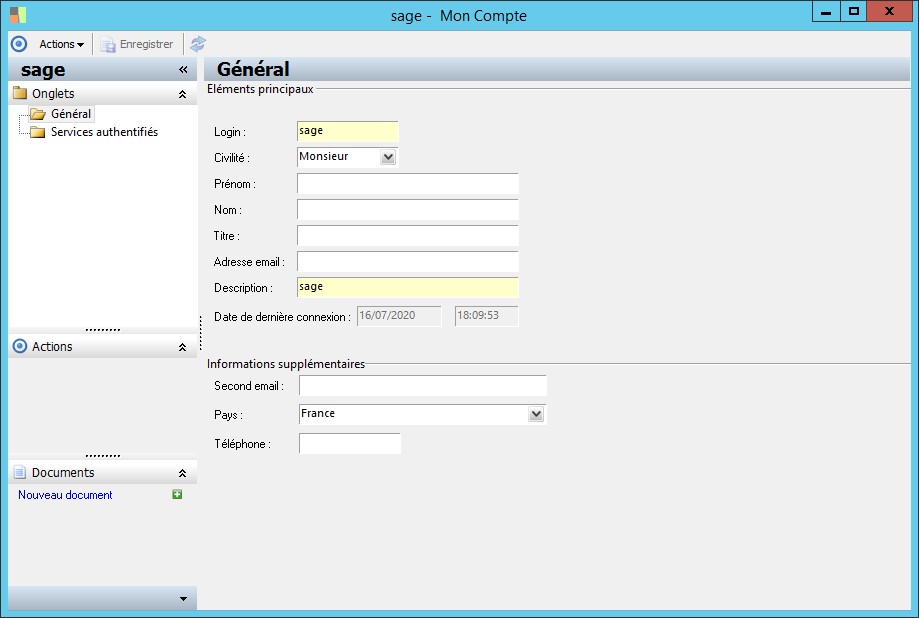Screen dimensions: 919x618
Task: Collapse the Actions panel section
Action: (182, 347)
